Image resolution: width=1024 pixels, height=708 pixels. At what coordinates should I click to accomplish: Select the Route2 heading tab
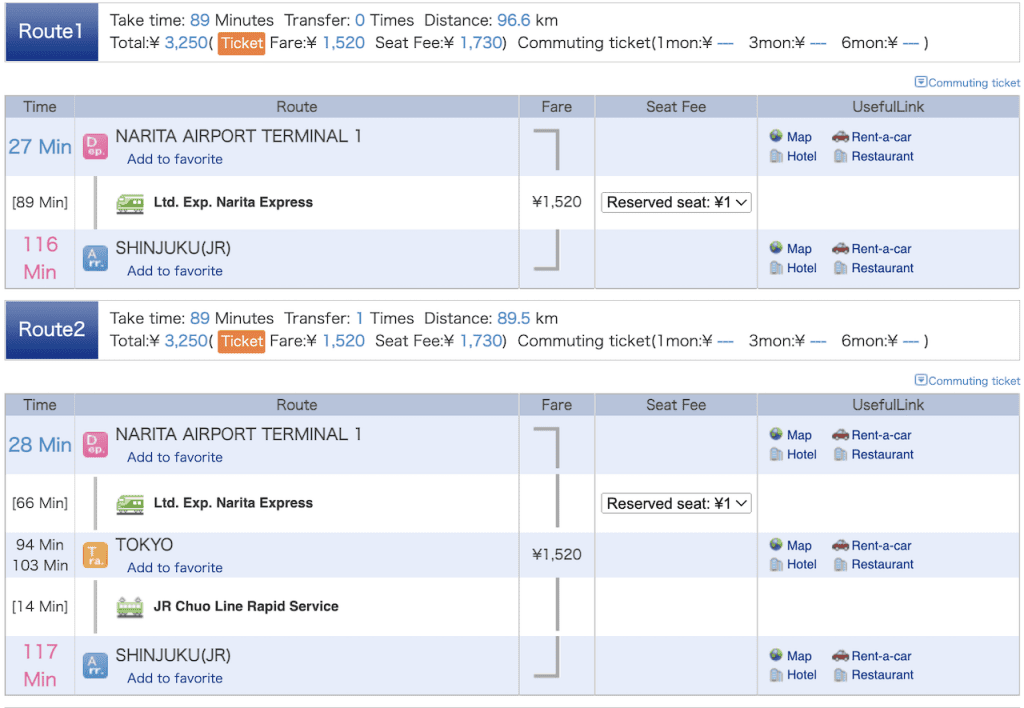tap(51, 330)
